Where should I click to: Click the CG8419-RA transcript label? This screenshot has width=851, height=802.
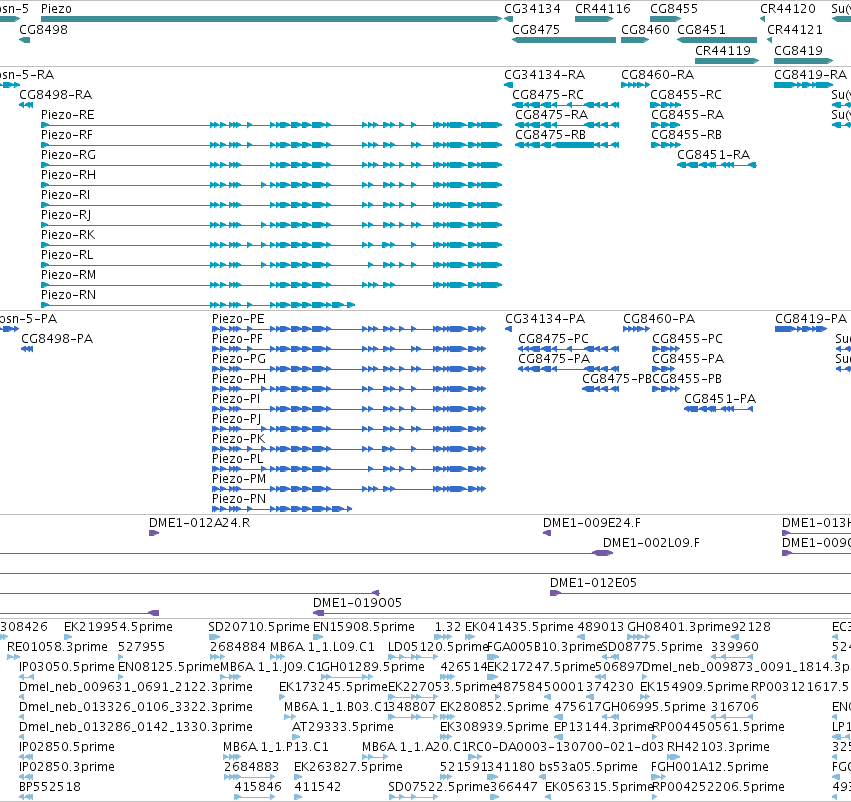[811, 75]
